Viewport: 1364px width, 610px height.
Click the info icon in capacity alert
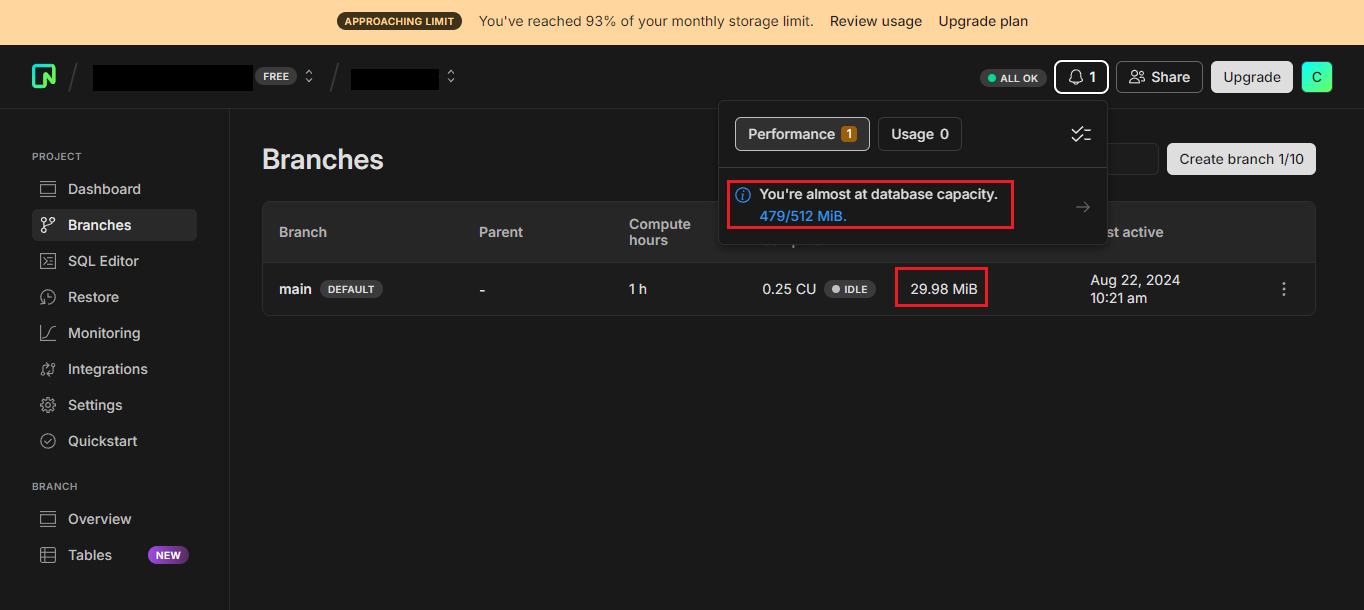click(743, 195)
